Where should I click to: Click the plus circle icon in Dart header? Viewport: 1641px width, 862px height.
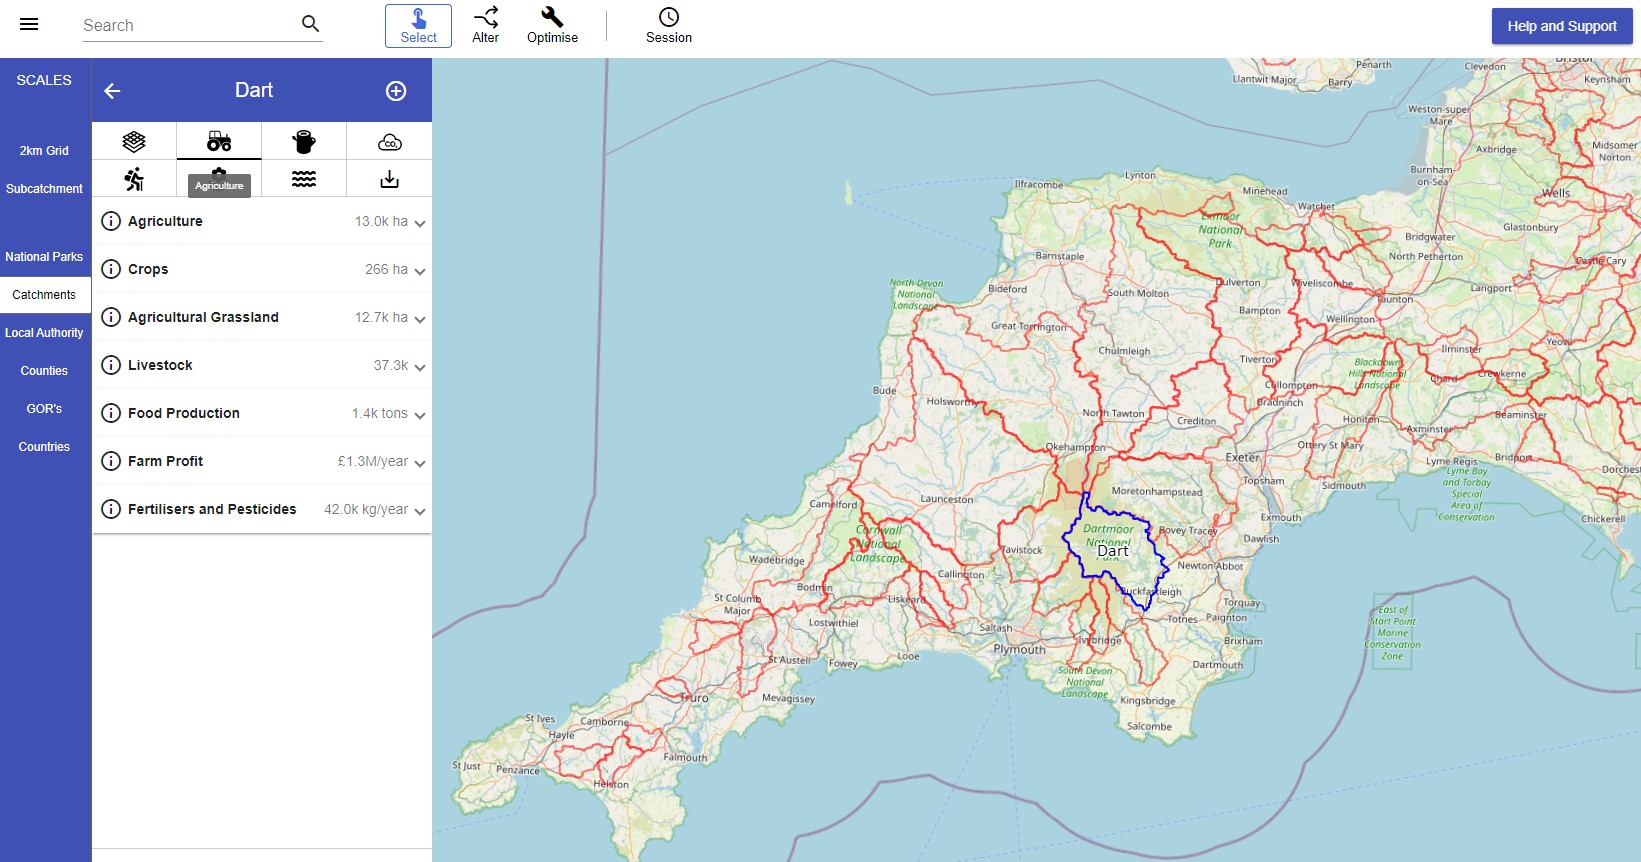(x=396, y=91)
